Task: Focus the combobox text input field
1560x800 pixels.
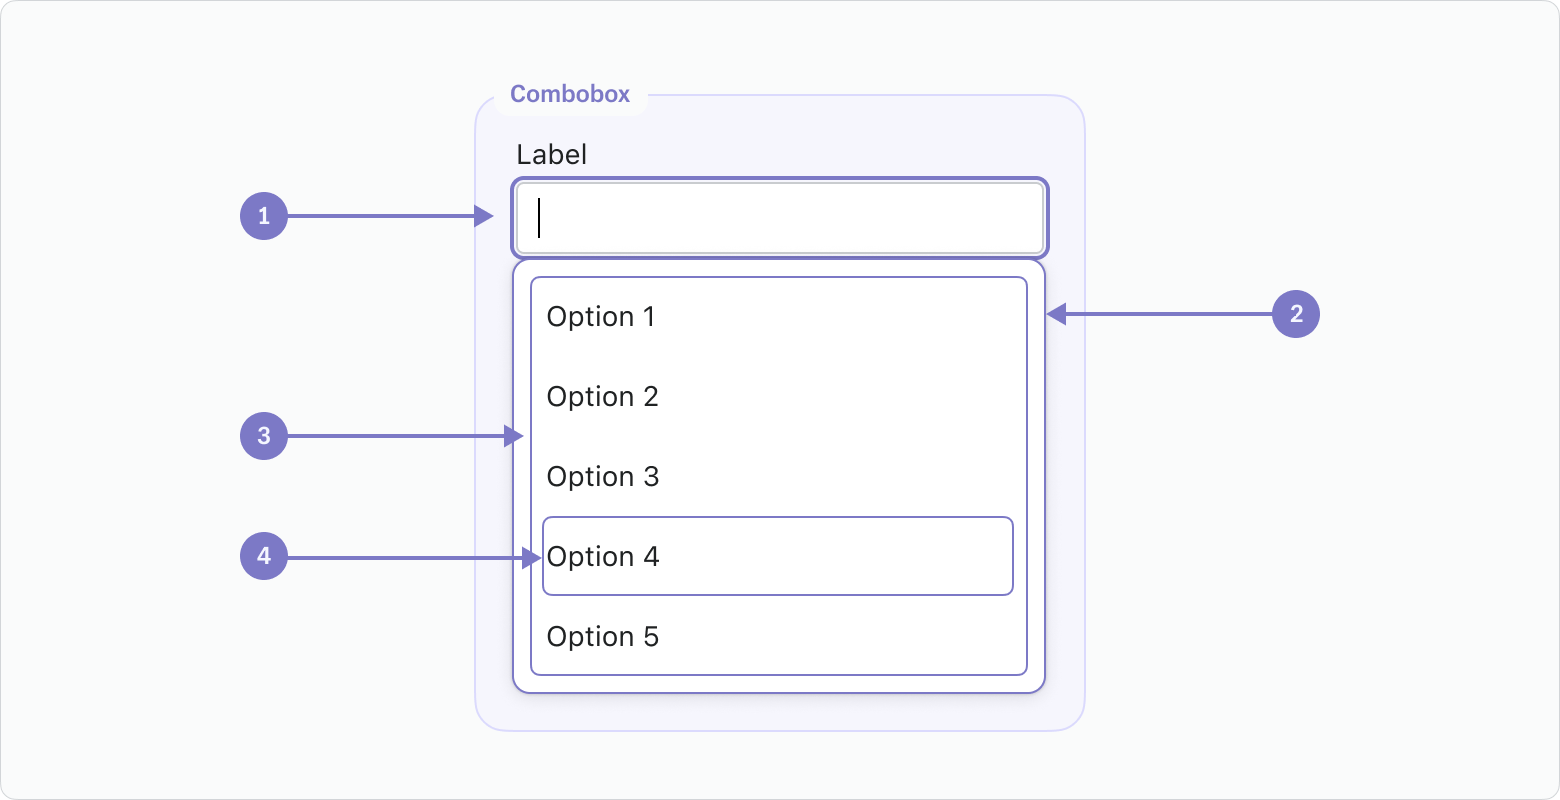Action: [780, 218]
